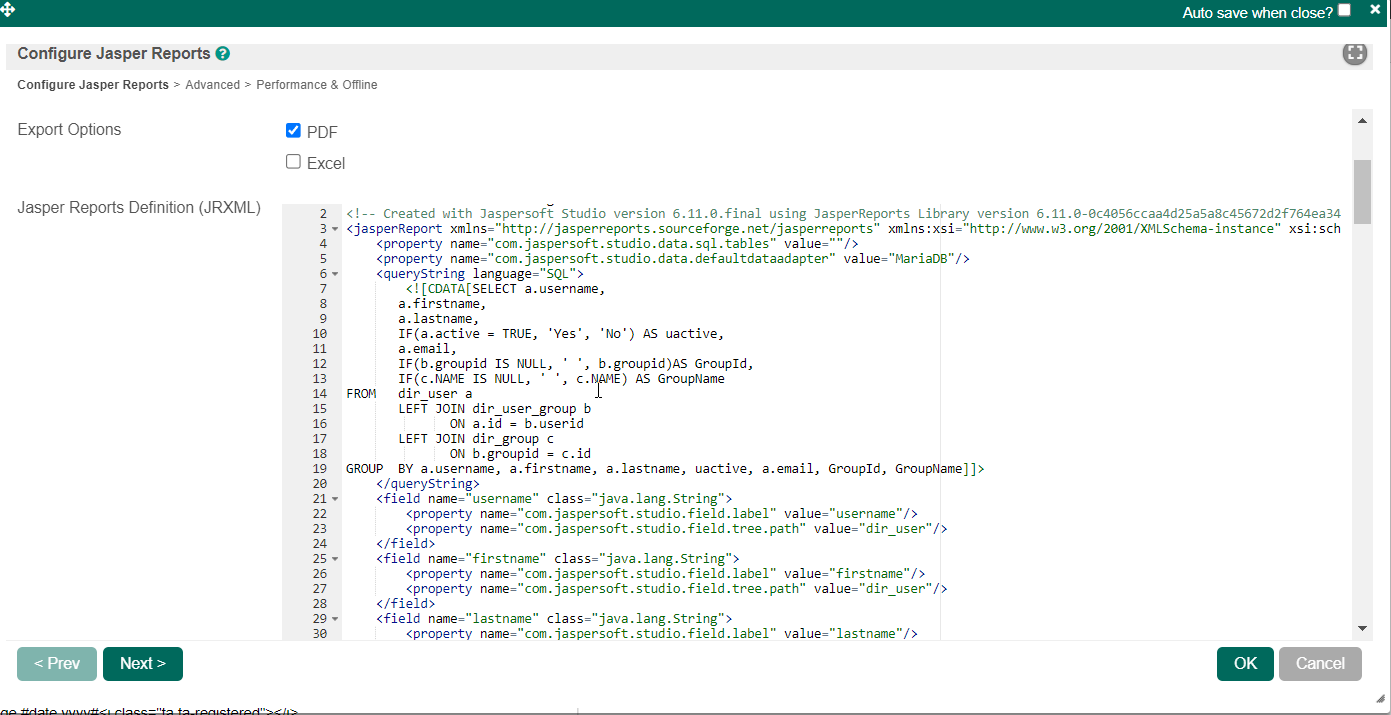Collapse the username field at line 21
The image size is (1391, 715).
pyautogui.click(x=335, y=499)
